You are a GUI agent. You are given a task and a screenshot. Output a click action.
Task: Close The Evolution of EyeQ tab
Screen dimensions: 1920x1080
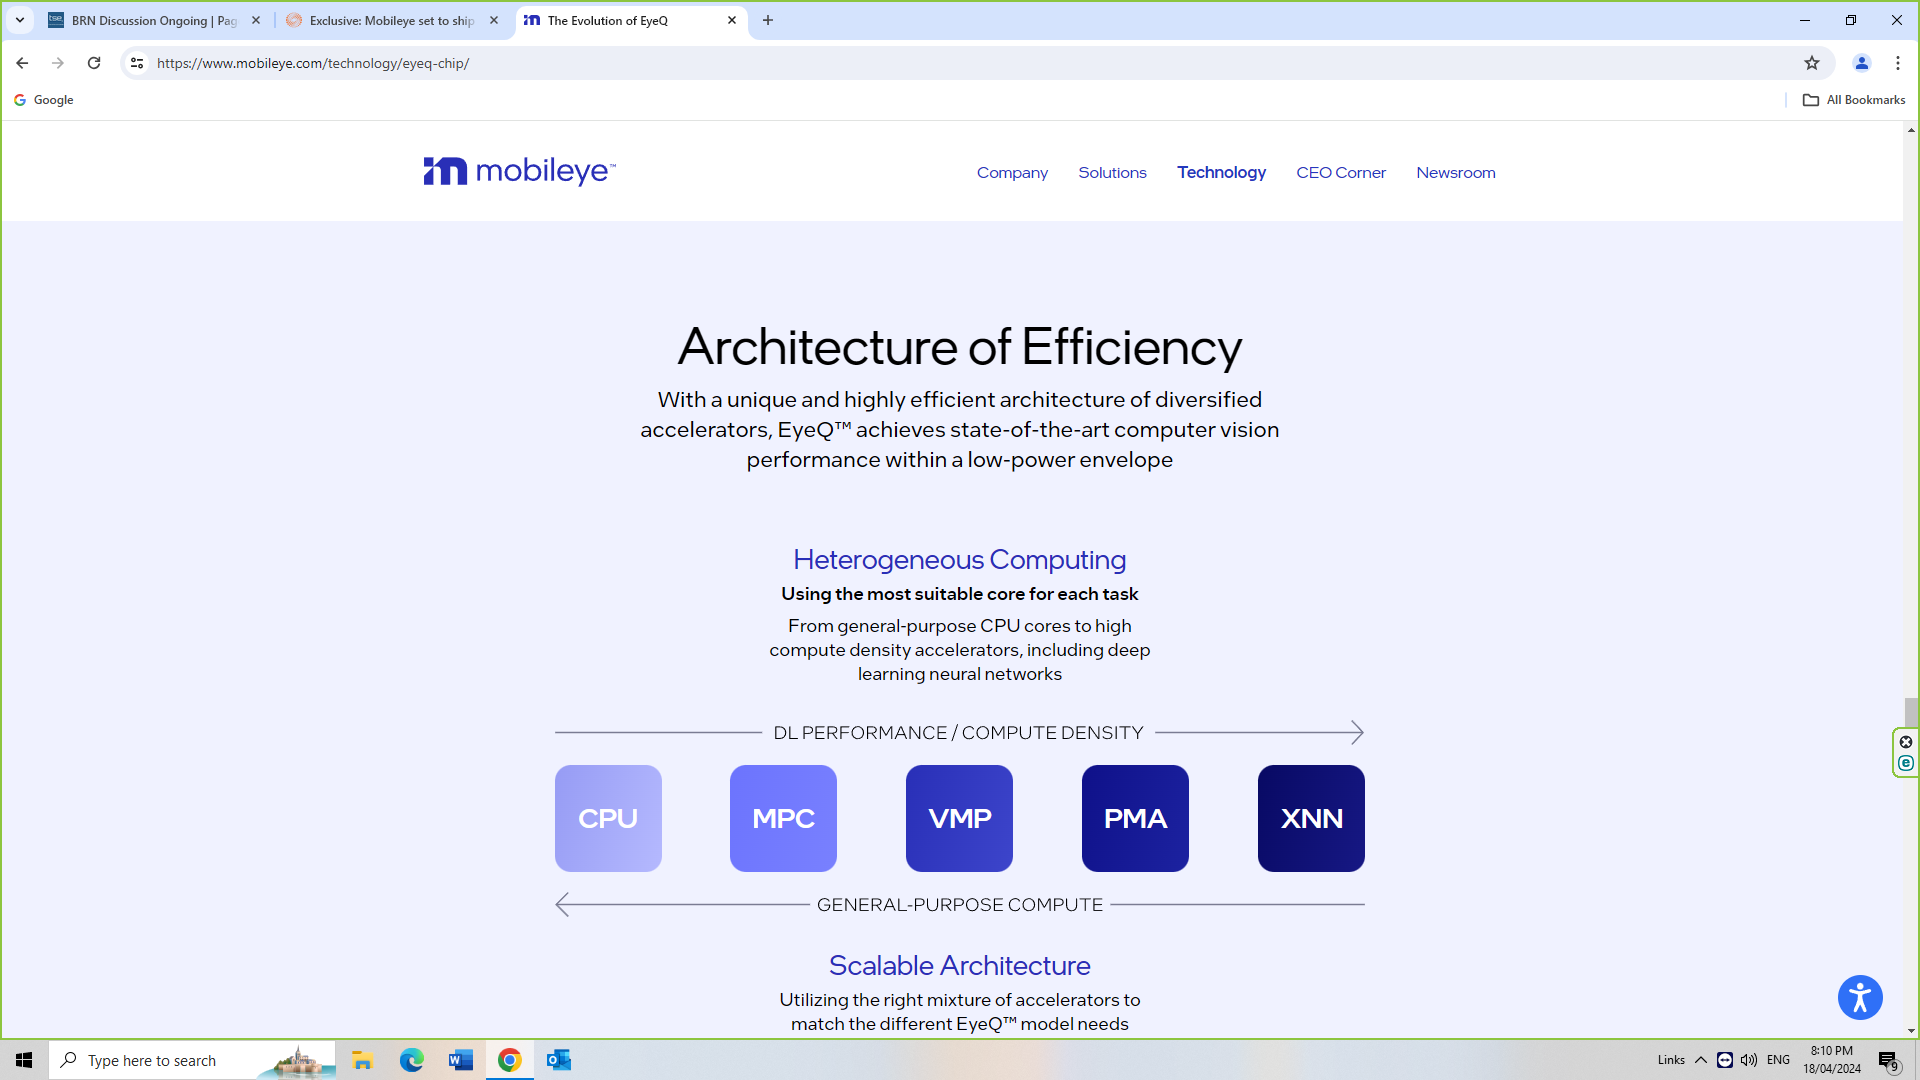732,20
